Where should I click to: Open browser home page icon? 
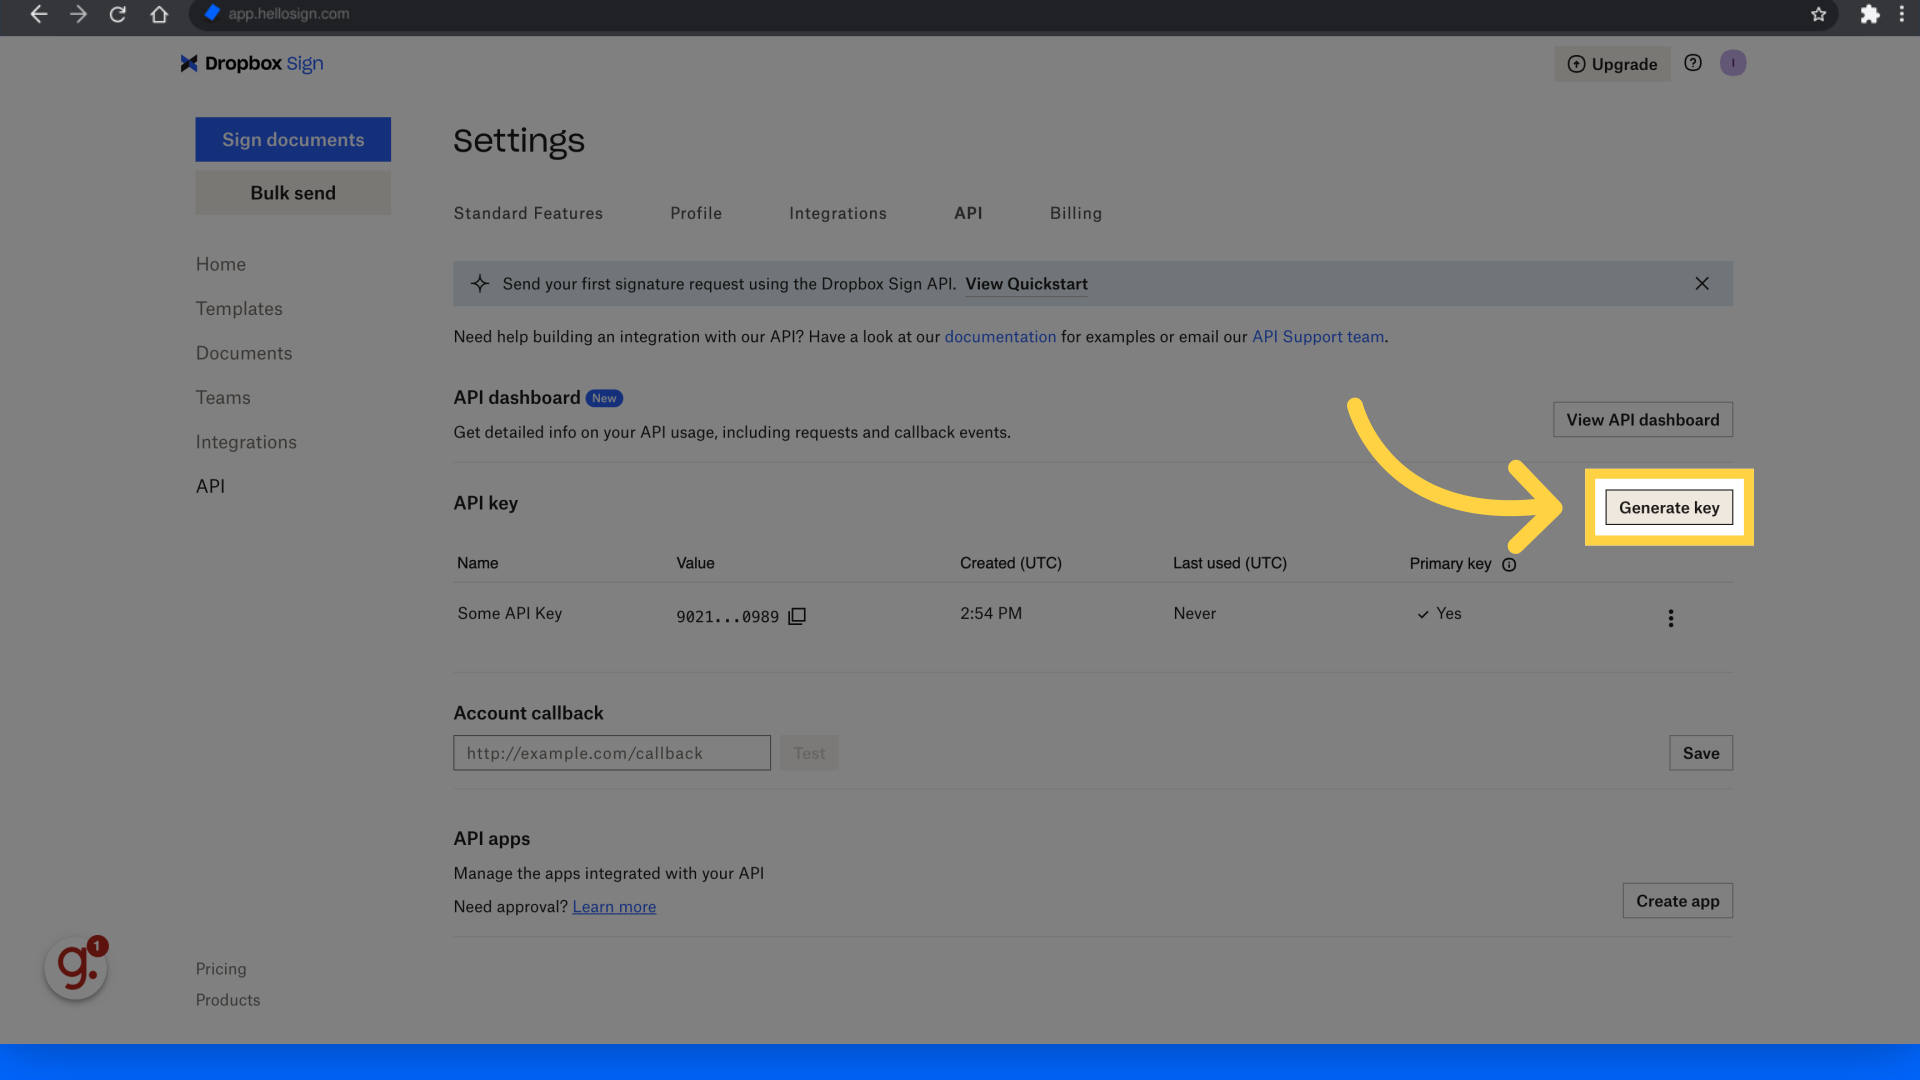click(159, 14)
